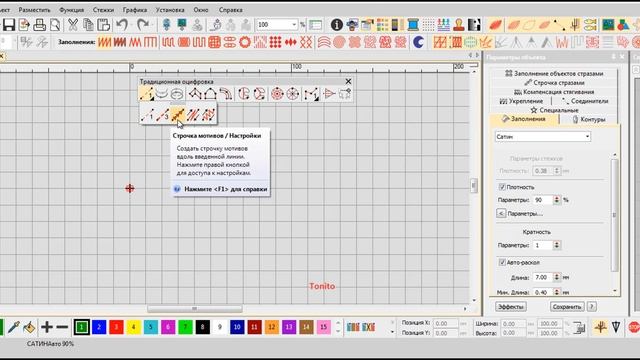640x360 pixels.
Task: Select the backstitch tool beside motif run
Action: pos(193,115)
